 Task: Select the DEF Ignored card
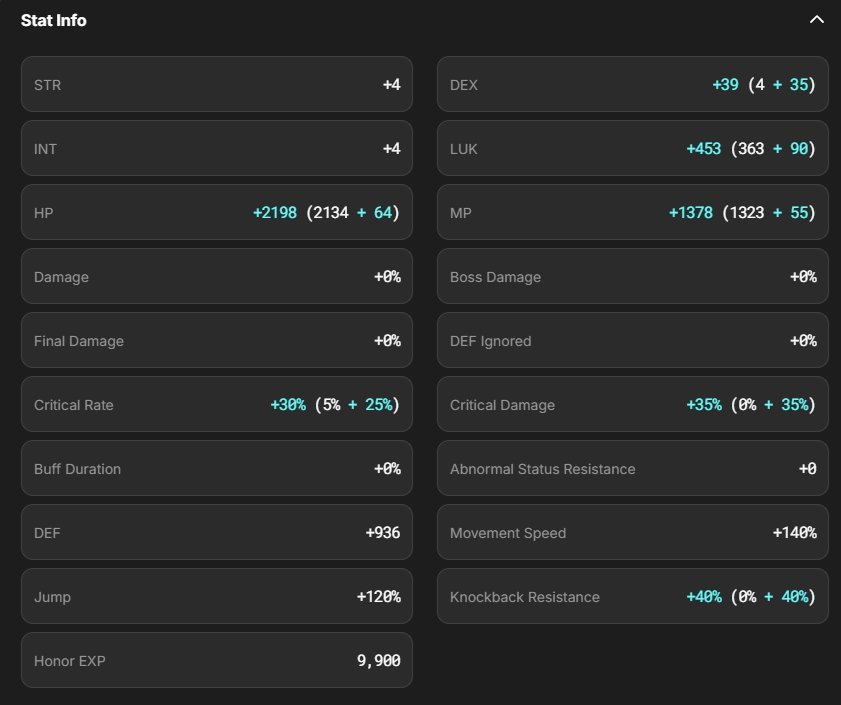[x=632, y=341]
